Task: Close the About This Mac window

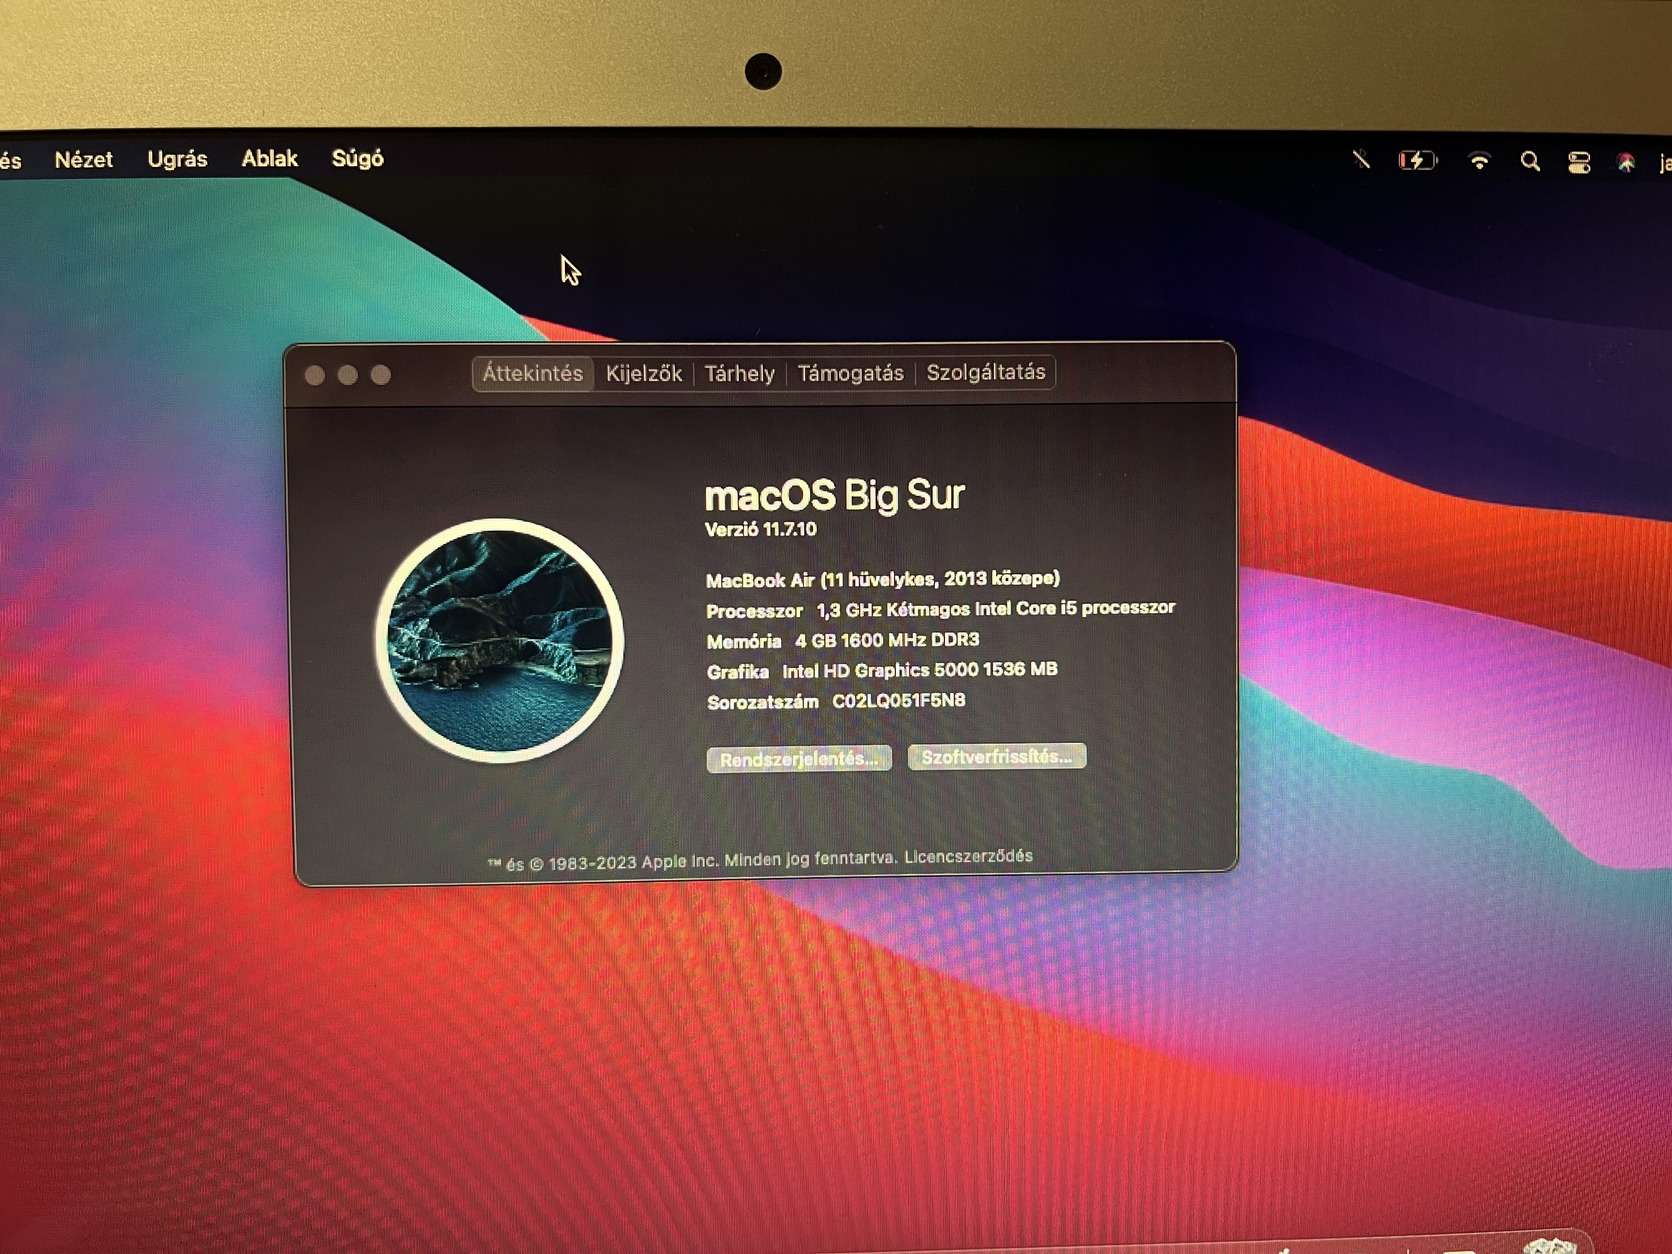Action: click(x=315, y=375)
